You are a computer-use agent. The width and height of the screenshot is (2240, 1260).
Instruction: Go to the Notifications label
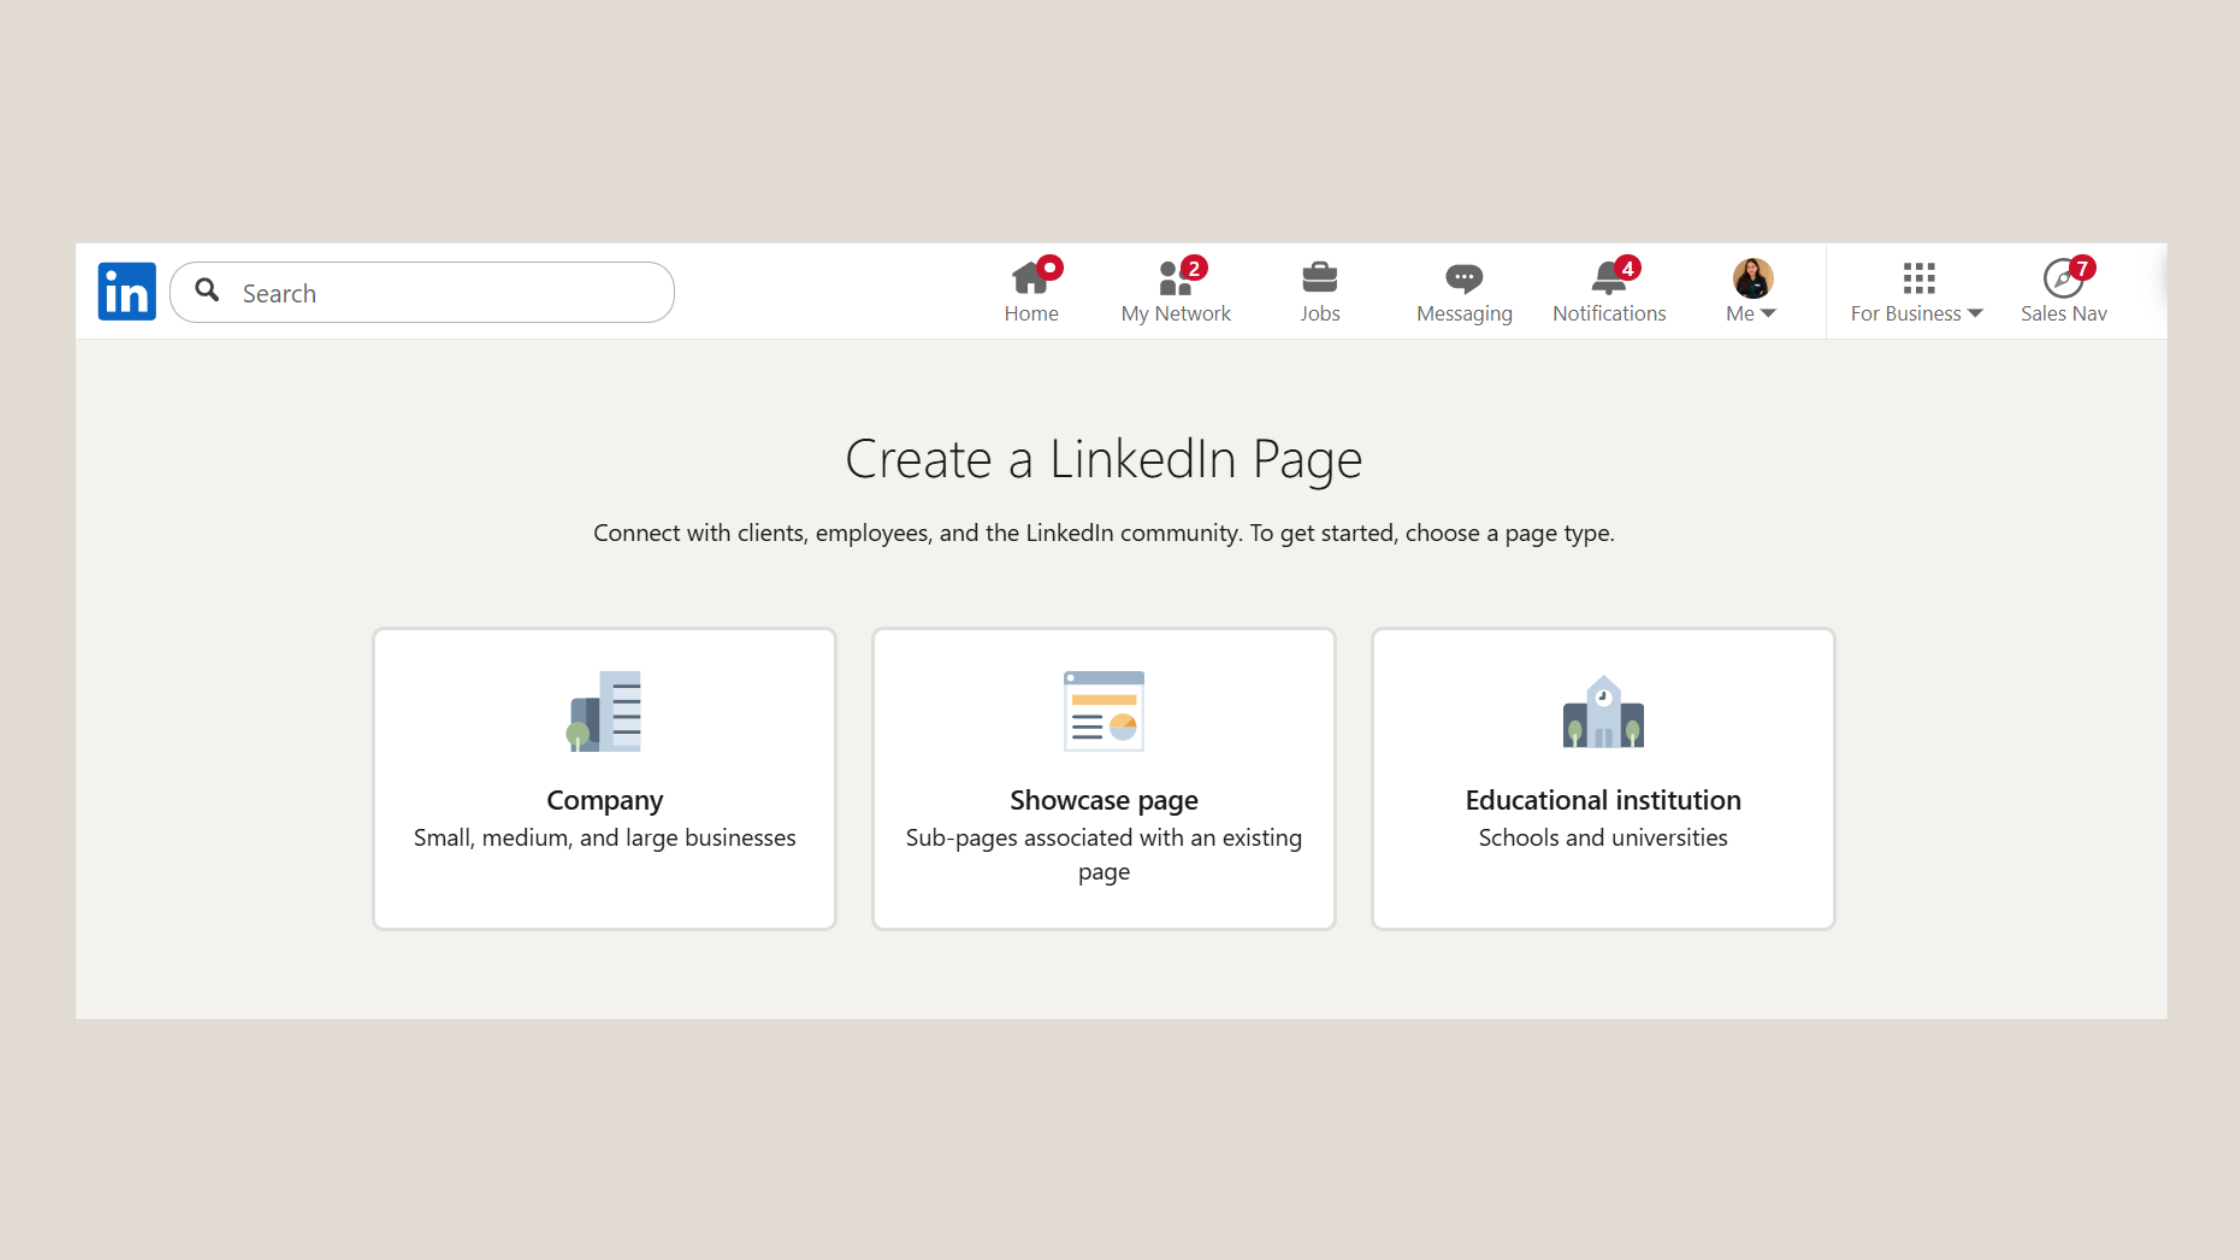(1609, 314)
